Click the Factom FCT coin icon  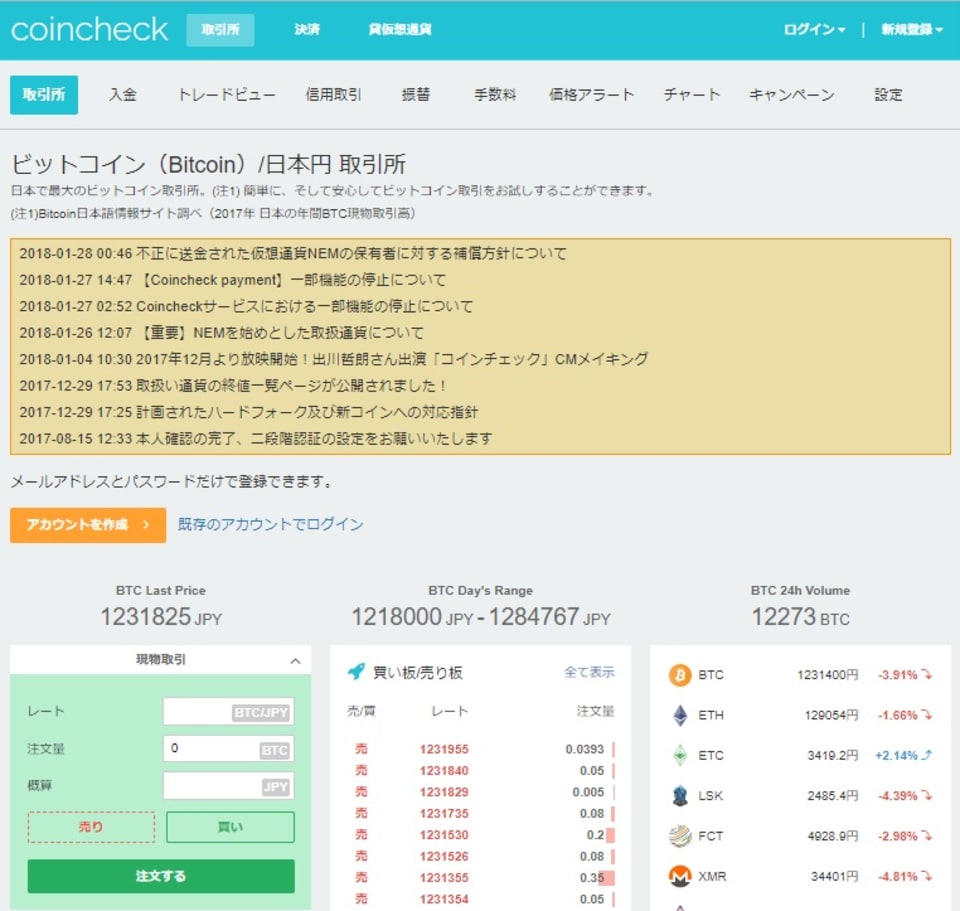[680, 836]
